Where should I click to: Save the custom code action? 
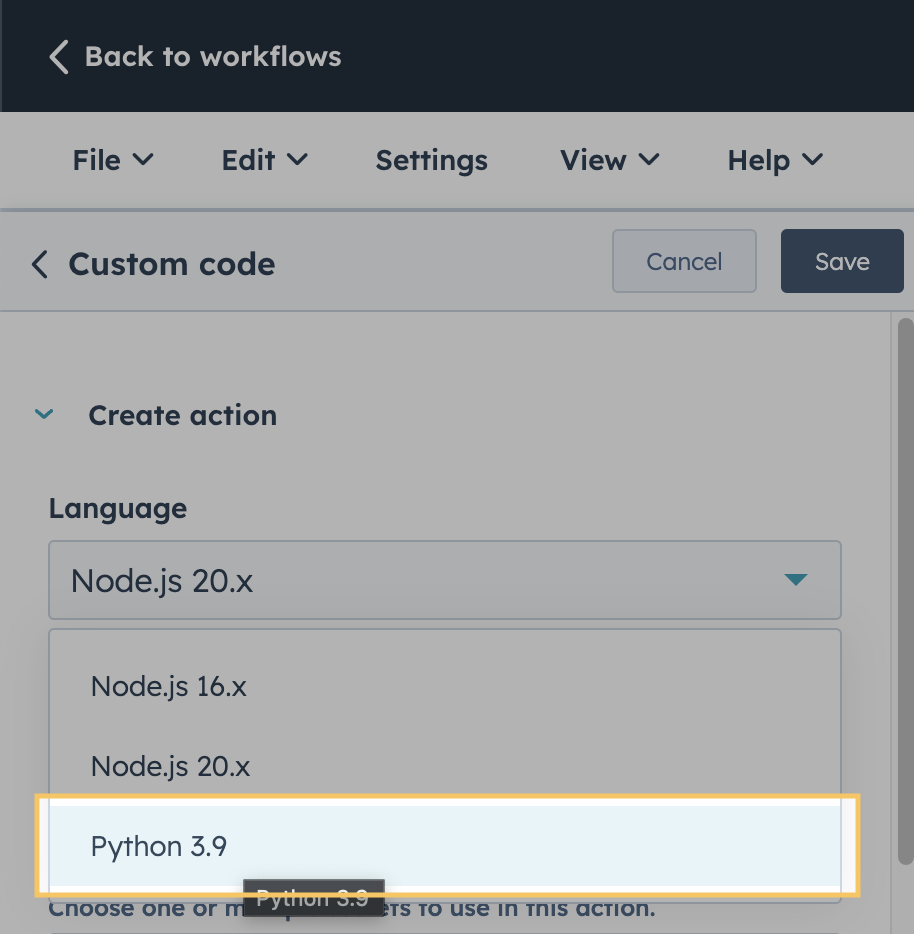tap(842, 261)
